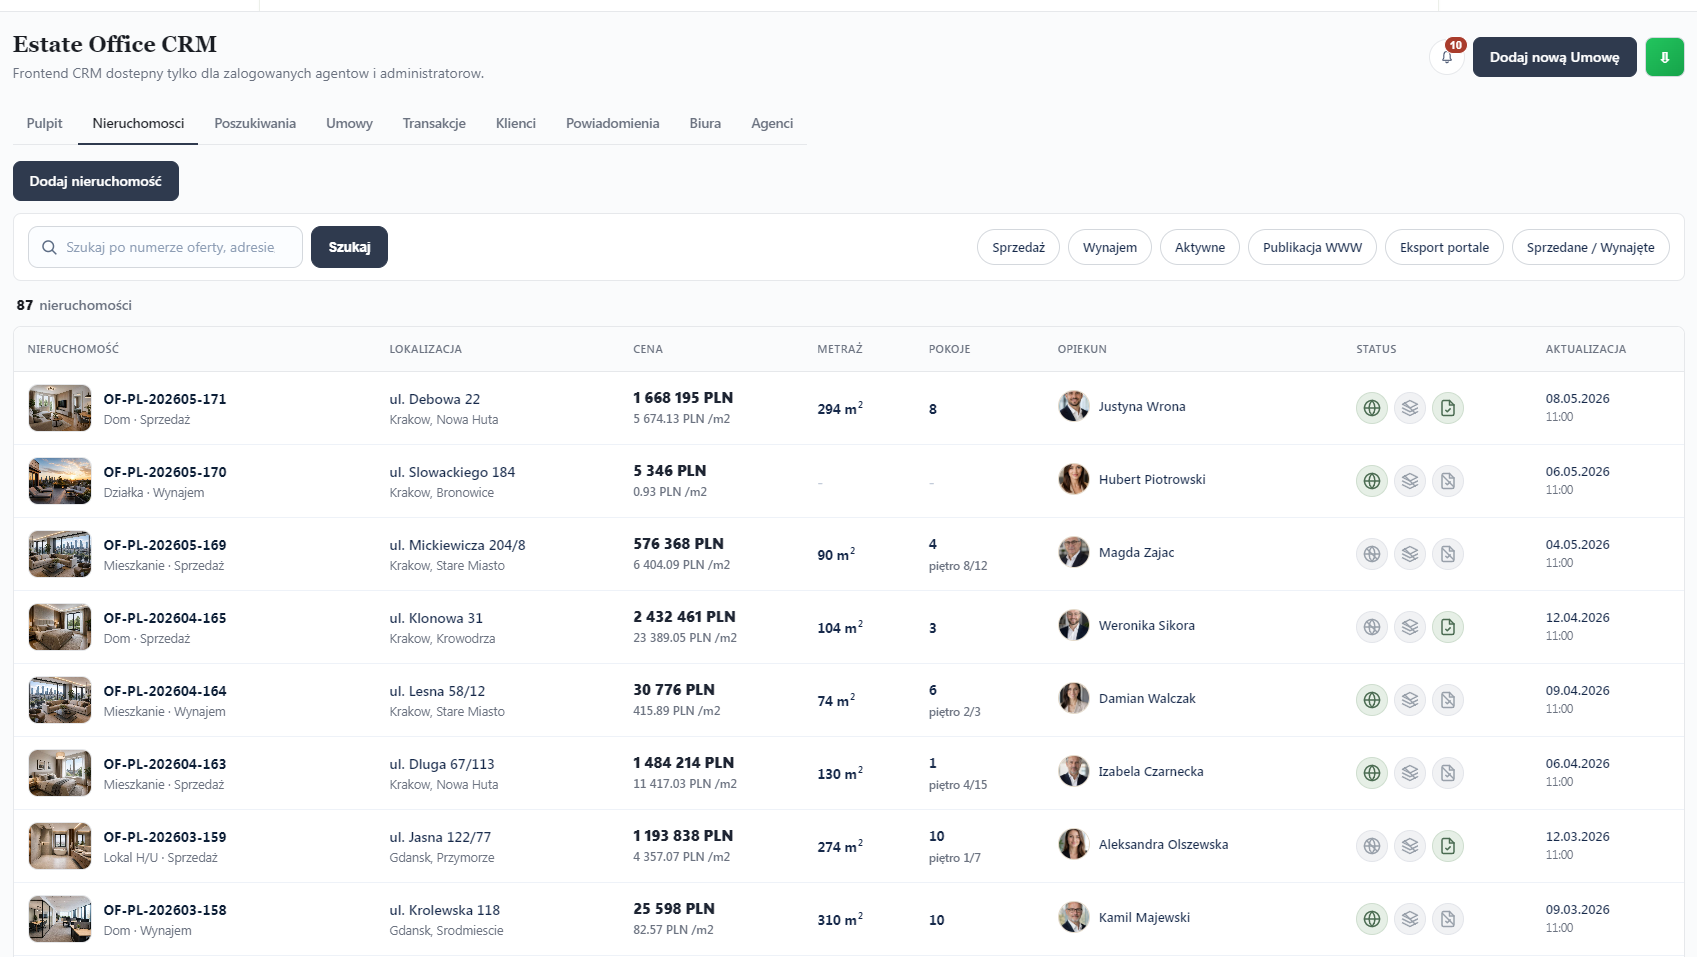Screen dimensions: 1697x957
Task: Toggle WWW globe icon for OF-PL-202605-171
Action: tap(1372, 408)
